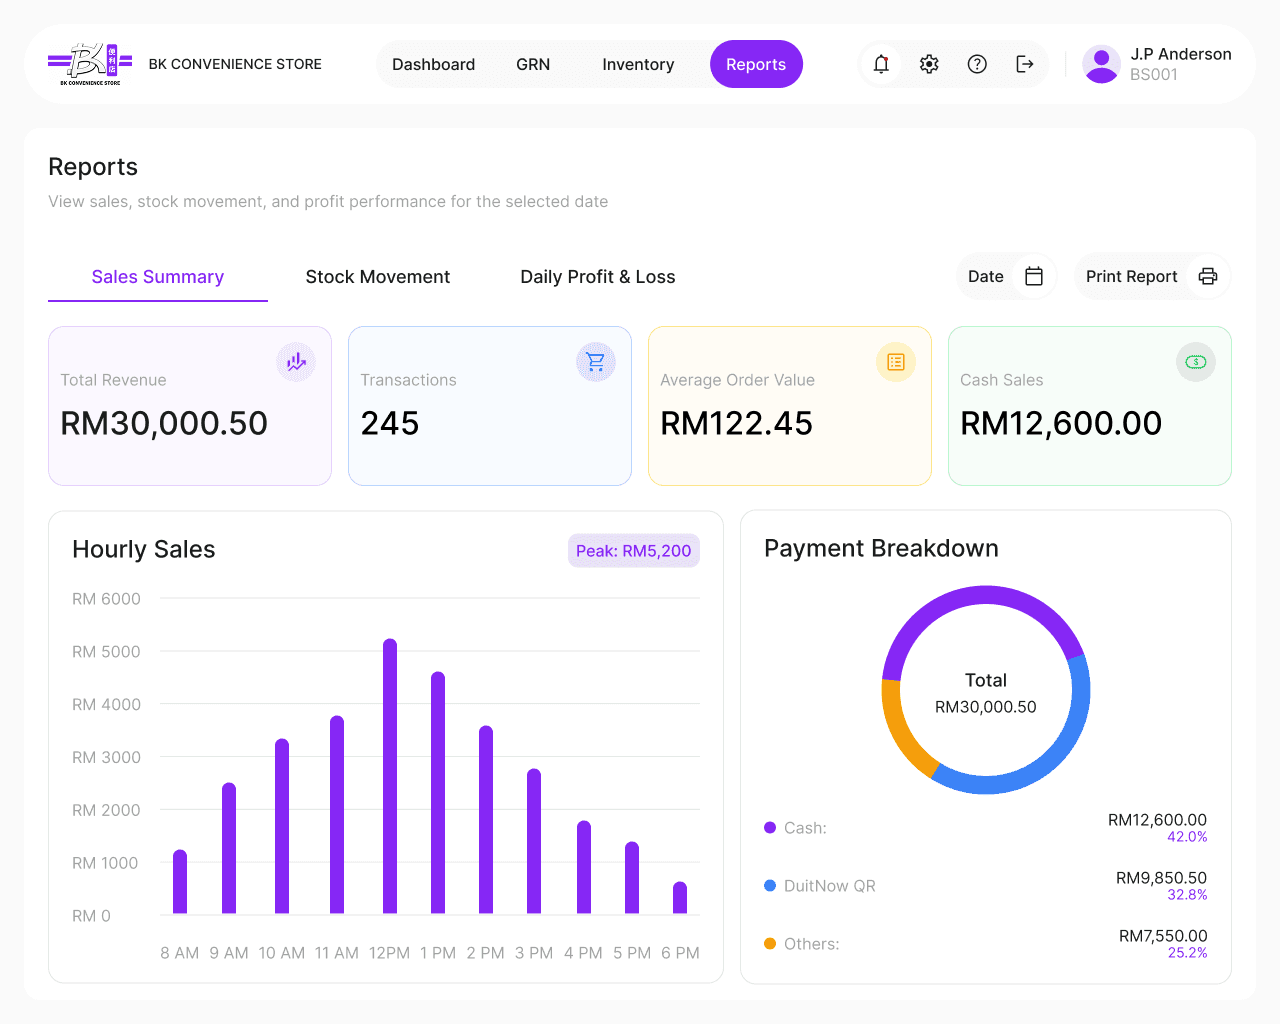Click the Total Revenue chart icon
Viewport: 1280px width, 1024px height.
click(x=296, y=362)
